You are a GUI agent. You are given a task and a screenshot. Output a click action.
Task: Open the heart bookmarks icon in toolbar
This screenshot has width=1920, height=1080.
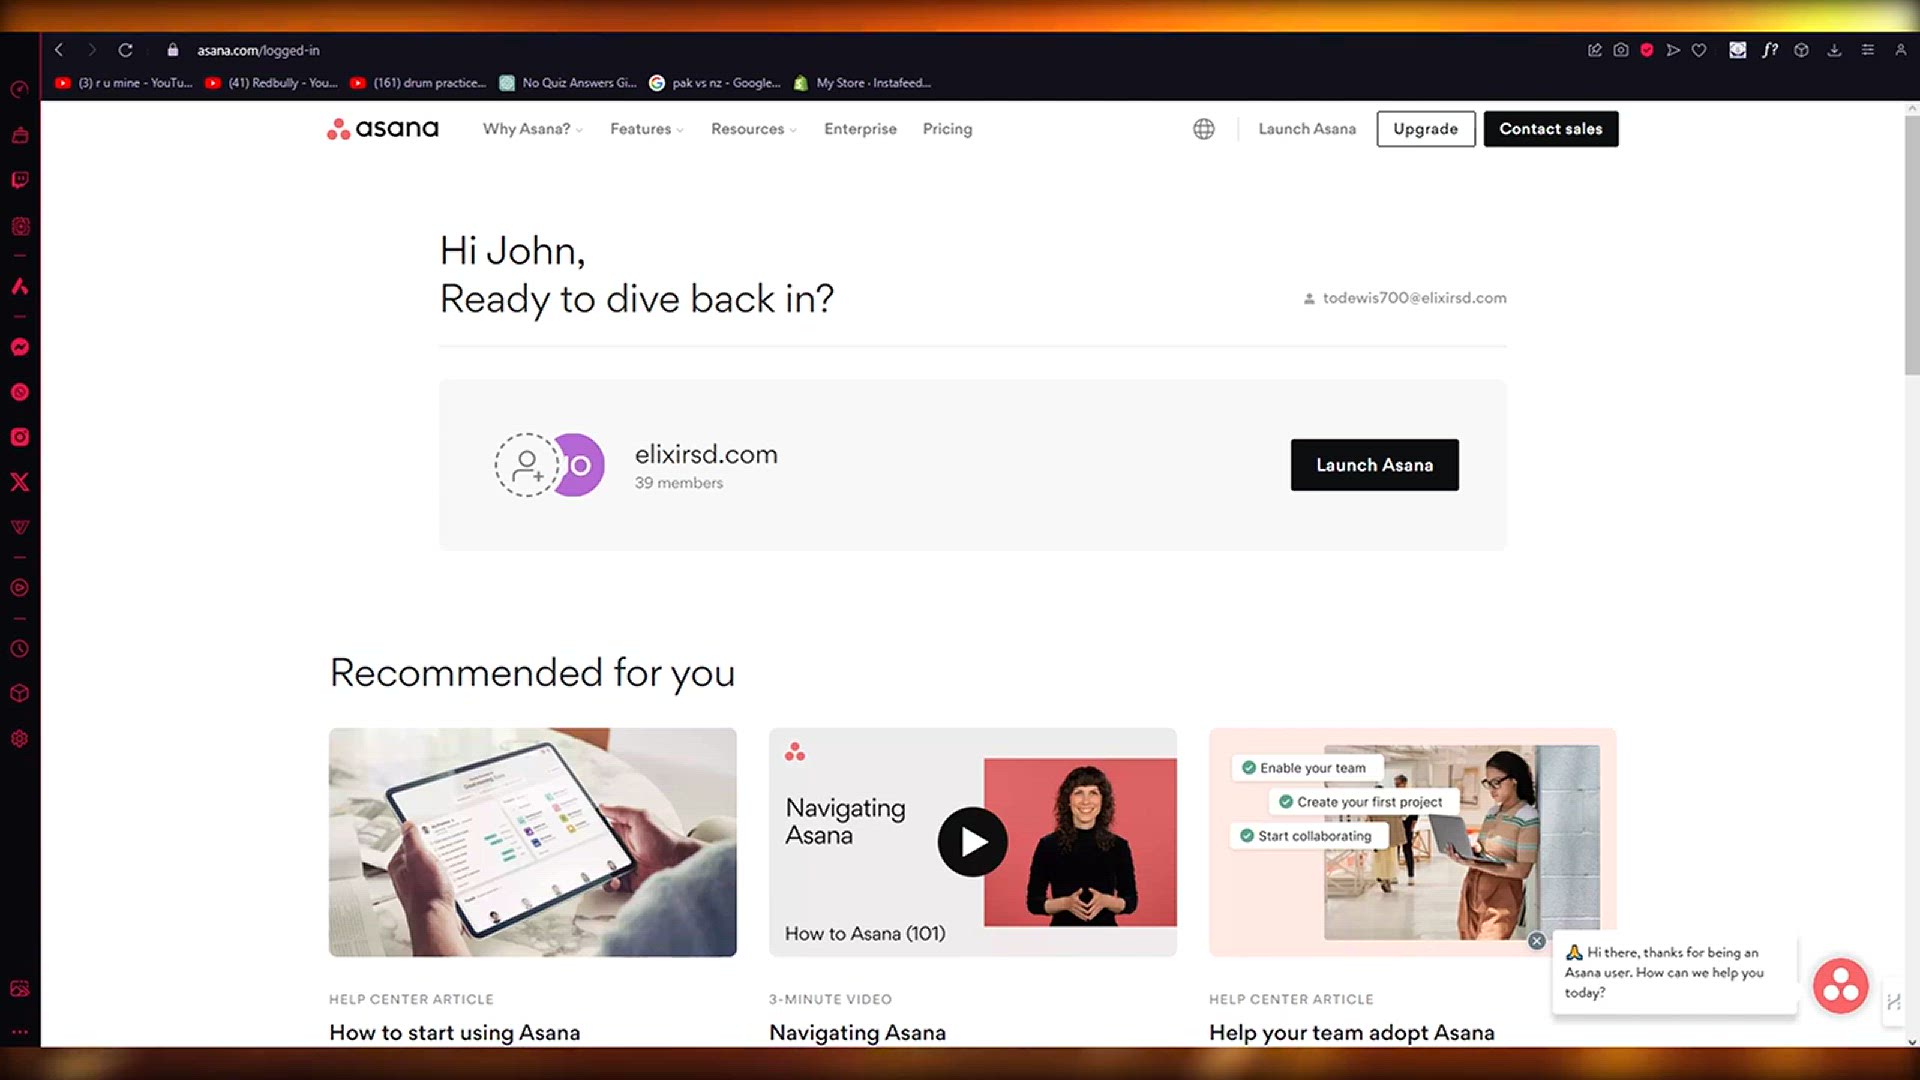coord(1699,50)
